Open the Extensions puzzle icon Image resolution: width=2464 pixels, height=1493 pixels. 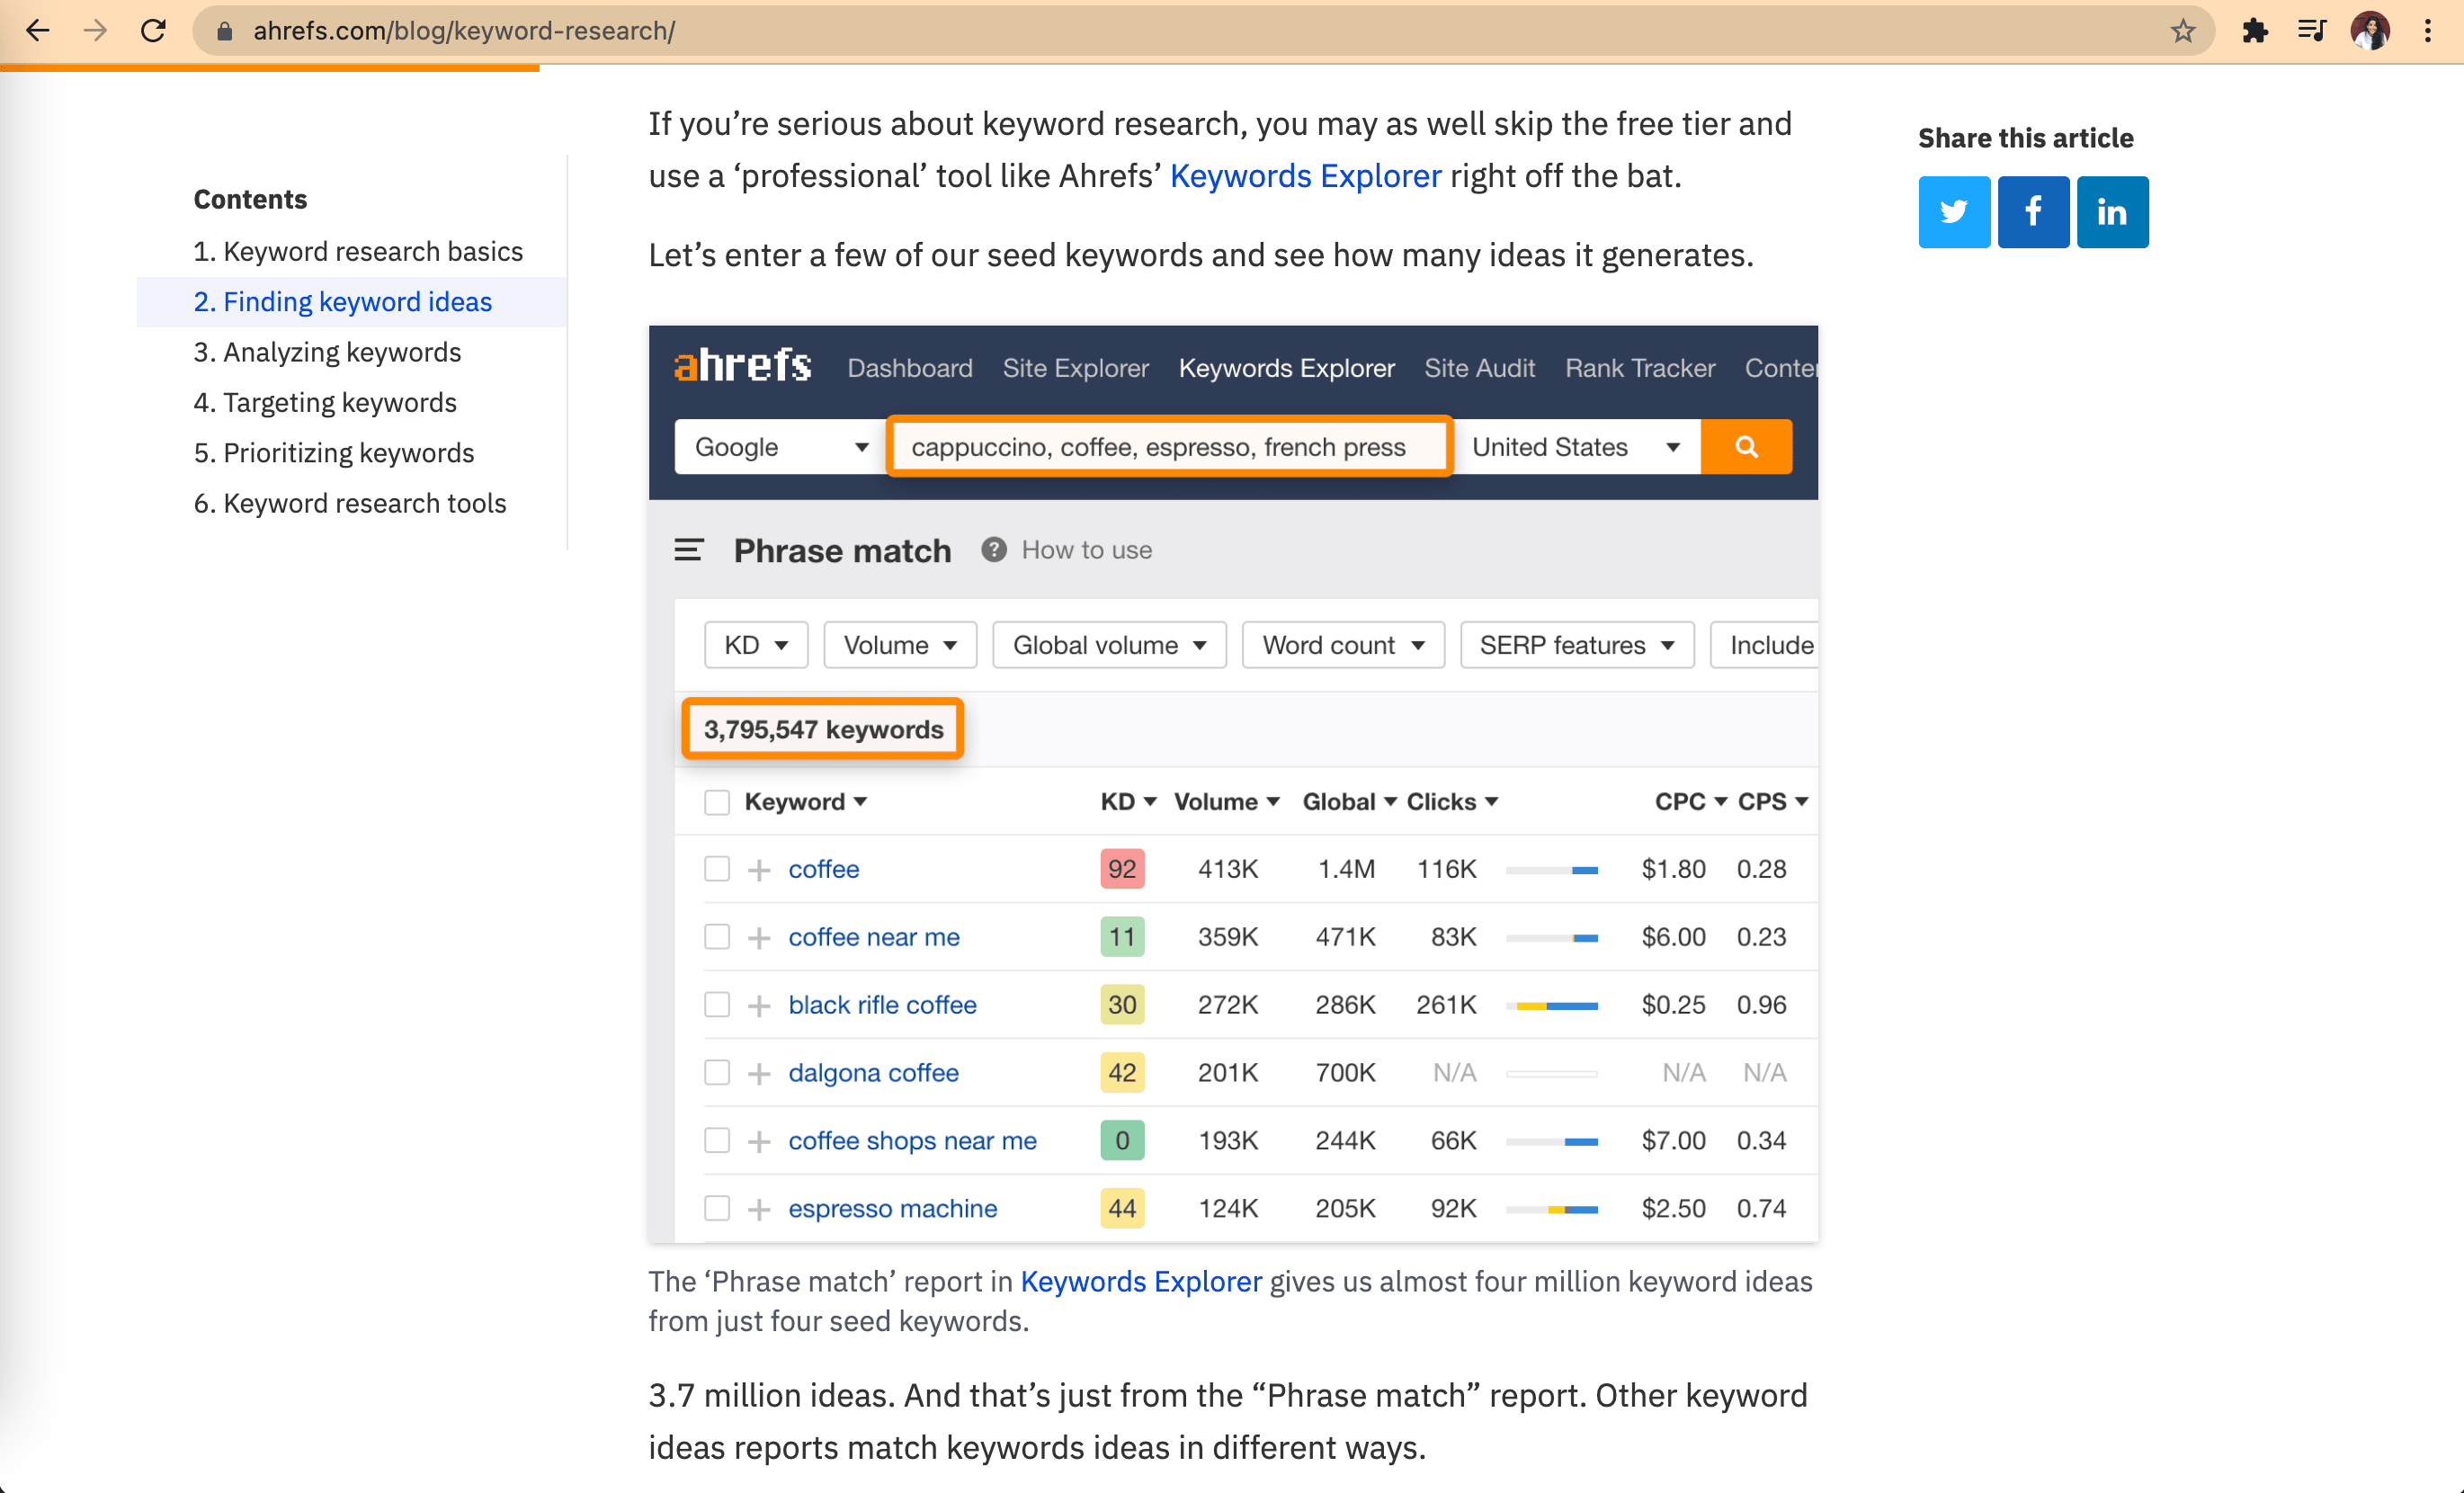(x=2255, y=31)
